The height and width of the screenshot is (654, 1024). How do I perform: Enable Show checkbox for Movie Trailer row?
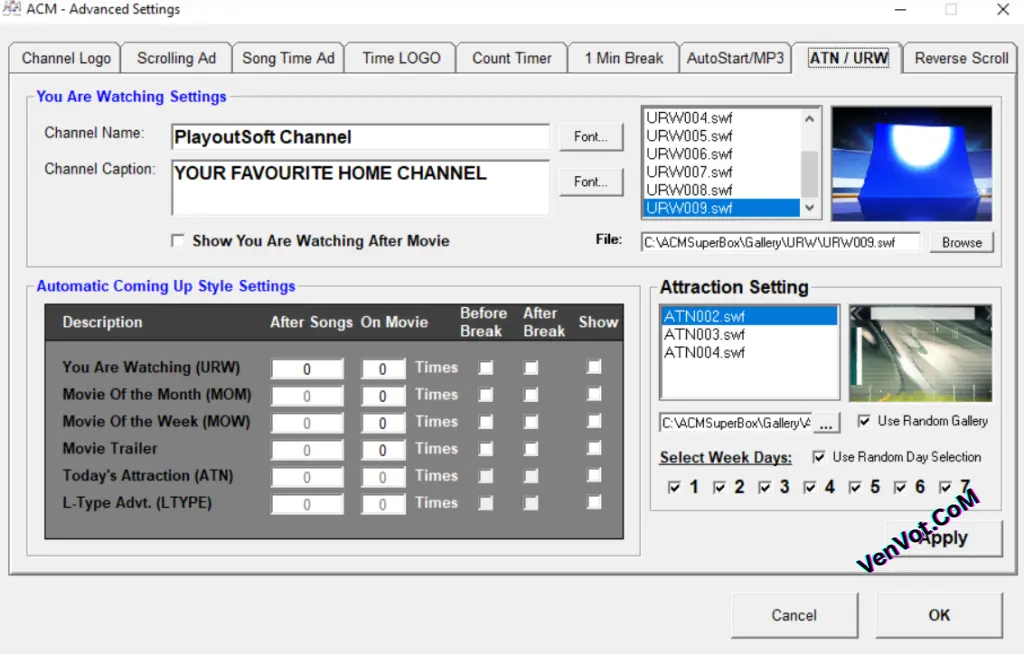595,449
